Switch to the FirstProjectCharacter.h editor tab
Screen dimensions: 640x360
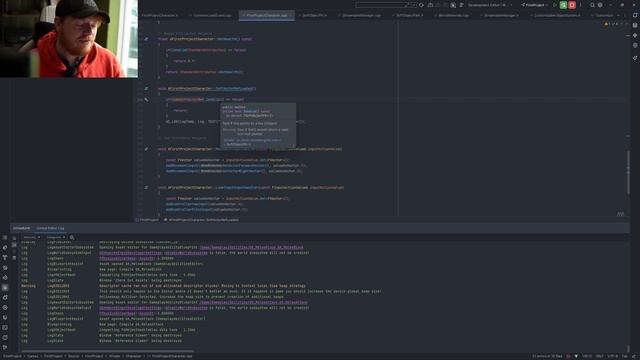[160, 16]
